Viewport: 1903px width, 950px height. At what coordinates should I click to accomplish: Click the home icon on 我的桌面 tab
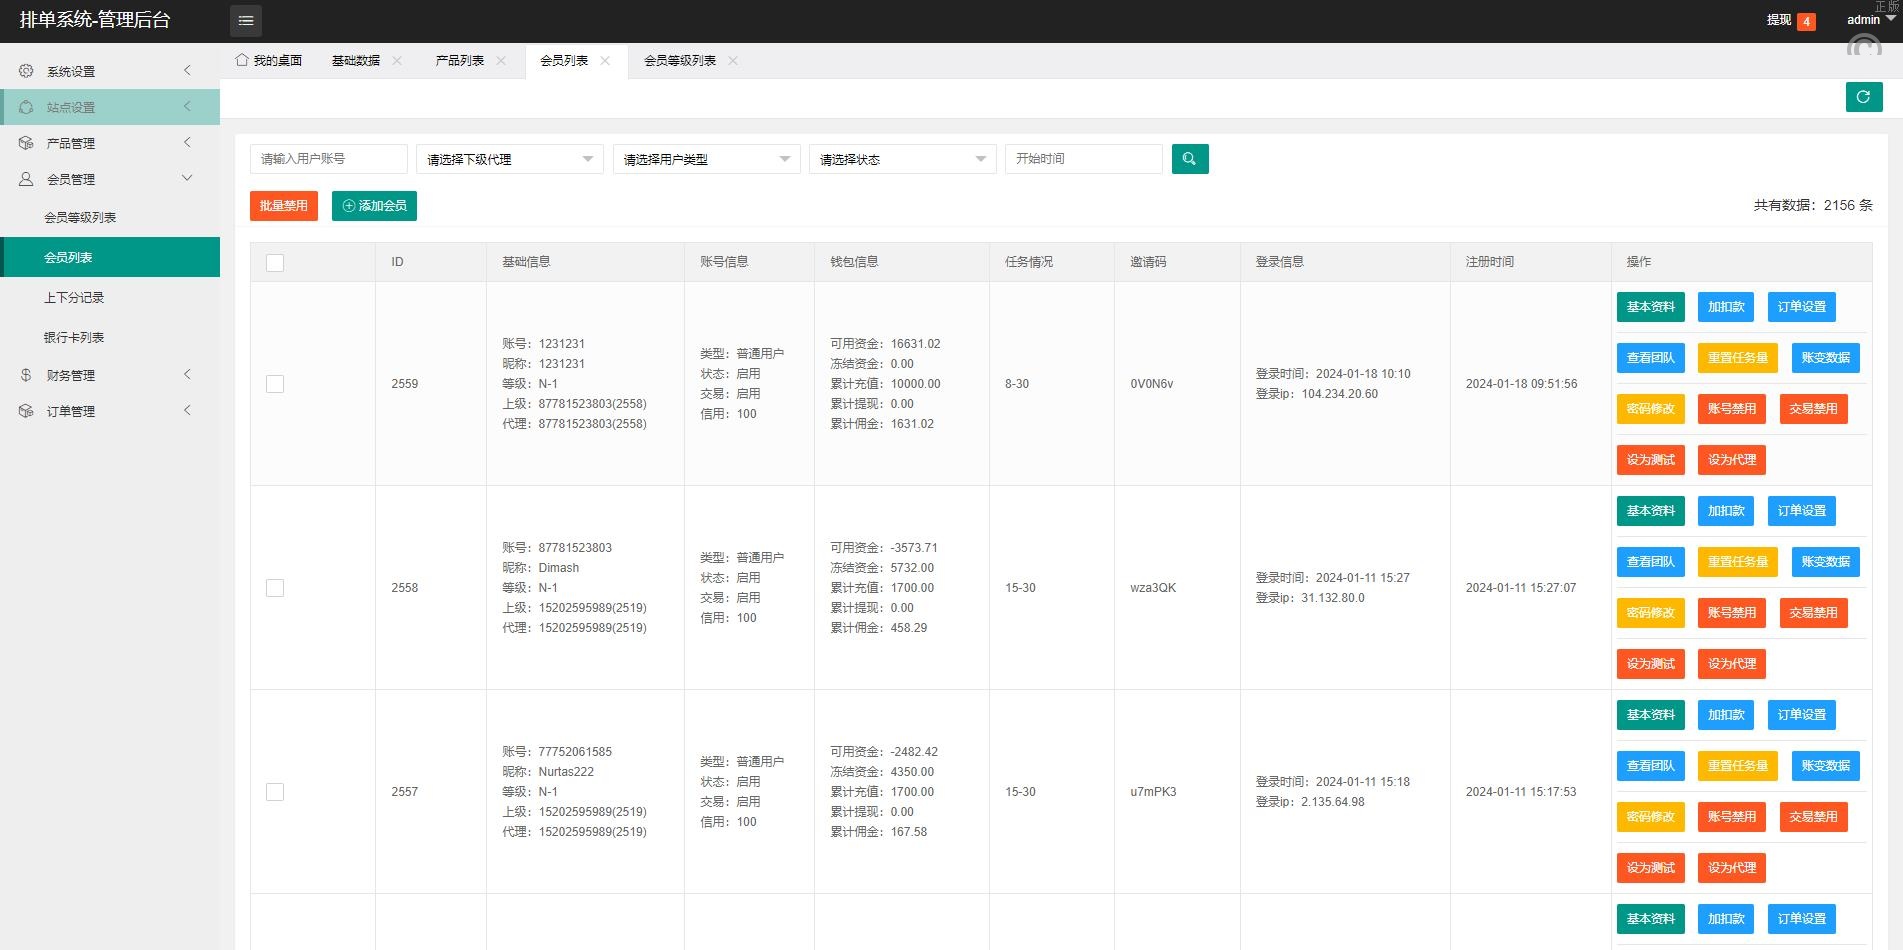pyautogui.click(x=242, y=60)
